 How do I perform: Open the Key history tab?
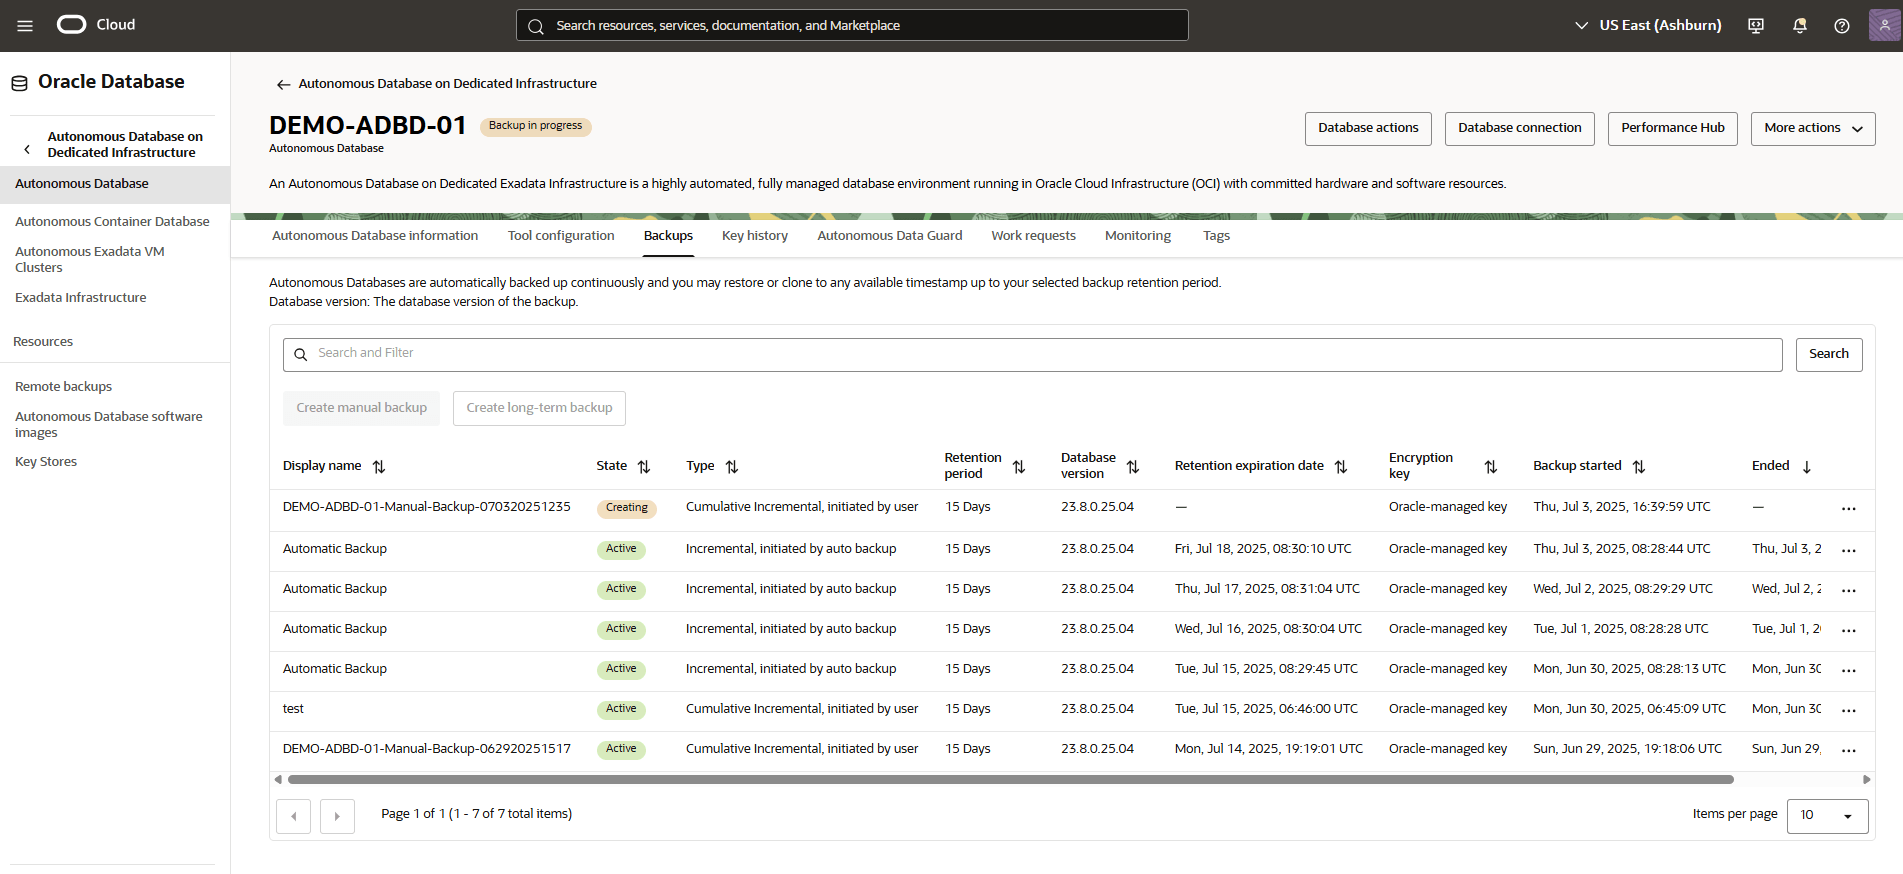(755, 236)
